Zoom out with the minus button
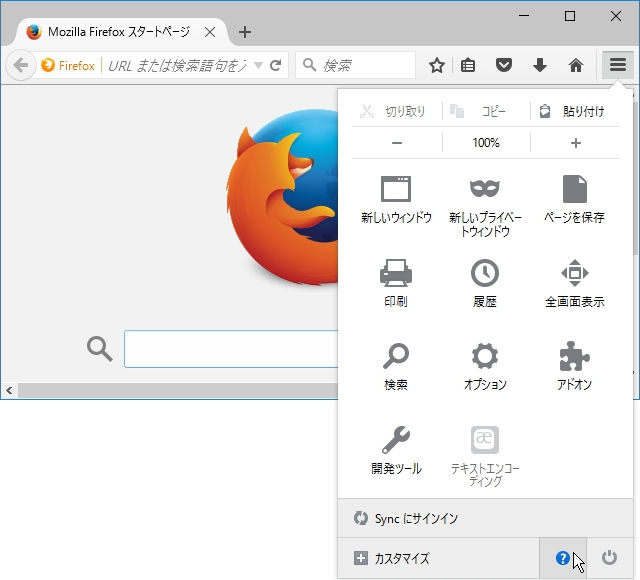Viewport: 640px width, 580px height. tap(397, 143)
